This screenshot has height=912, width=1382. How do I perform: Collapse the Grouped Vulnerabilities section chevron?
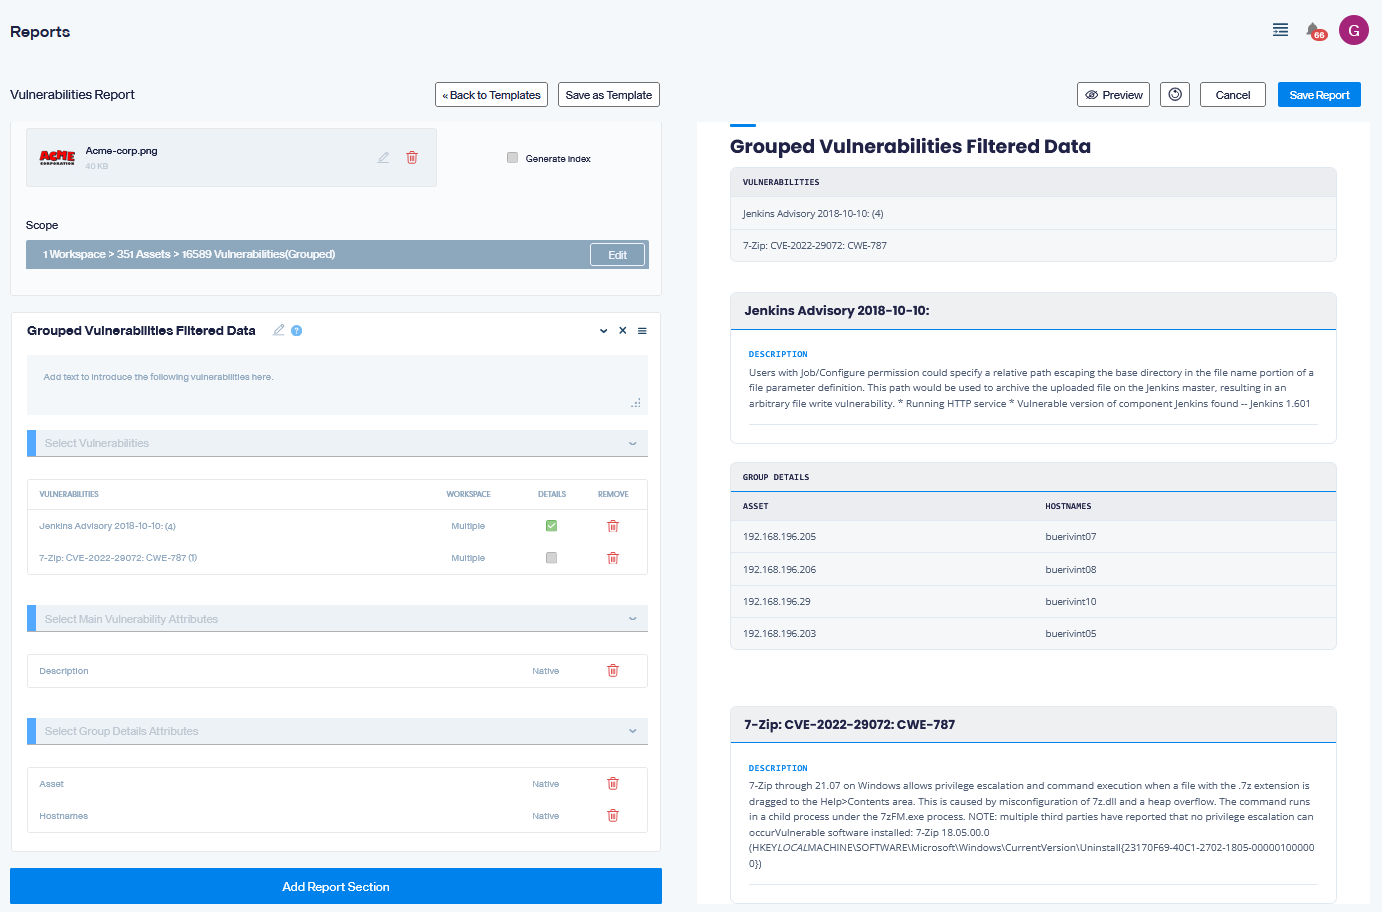[x=604, y=331]
